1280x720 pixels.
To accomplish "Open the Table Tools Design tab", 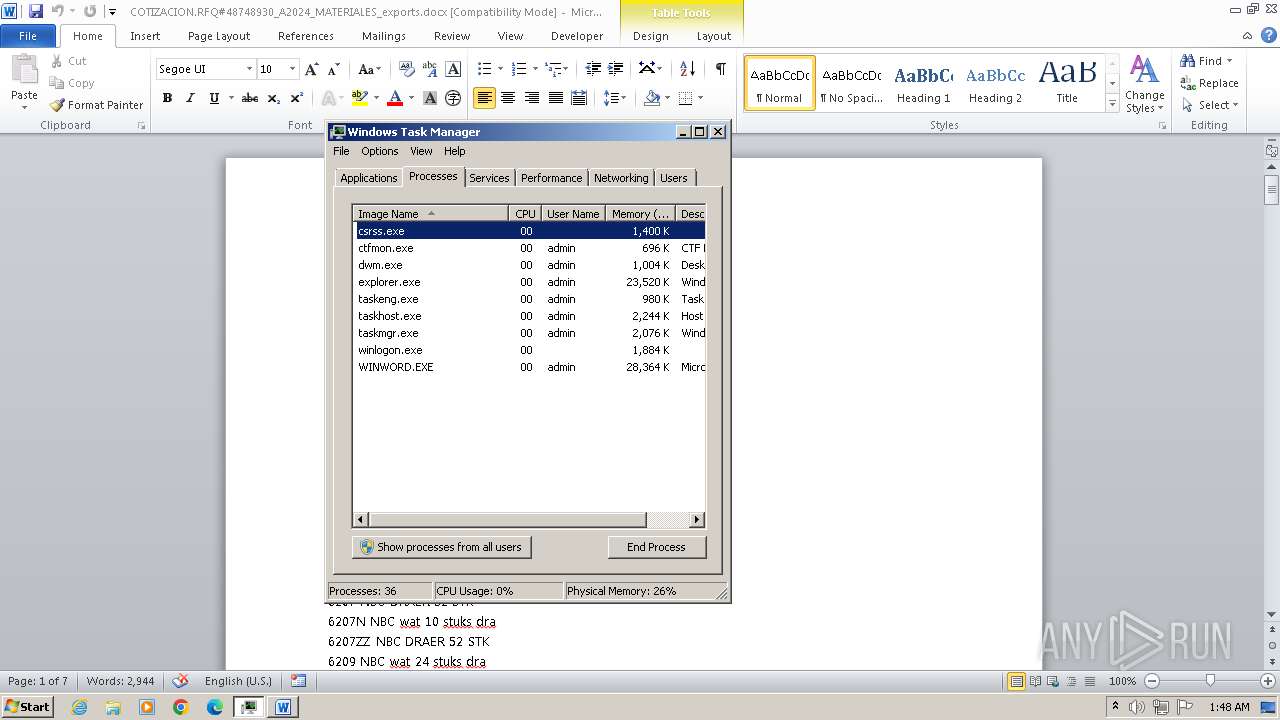I will [650, 36].
